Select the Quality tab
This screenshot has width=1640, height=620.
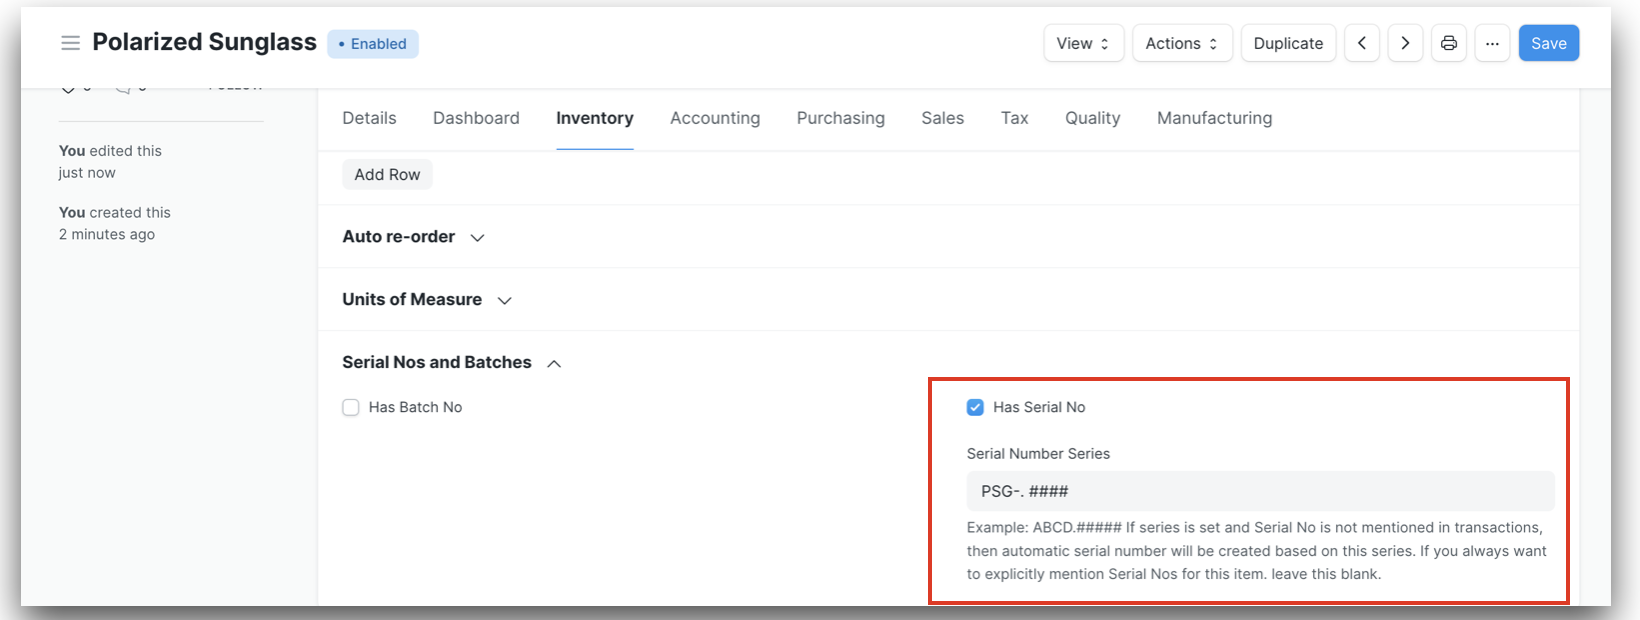(x=1092, y=118)
